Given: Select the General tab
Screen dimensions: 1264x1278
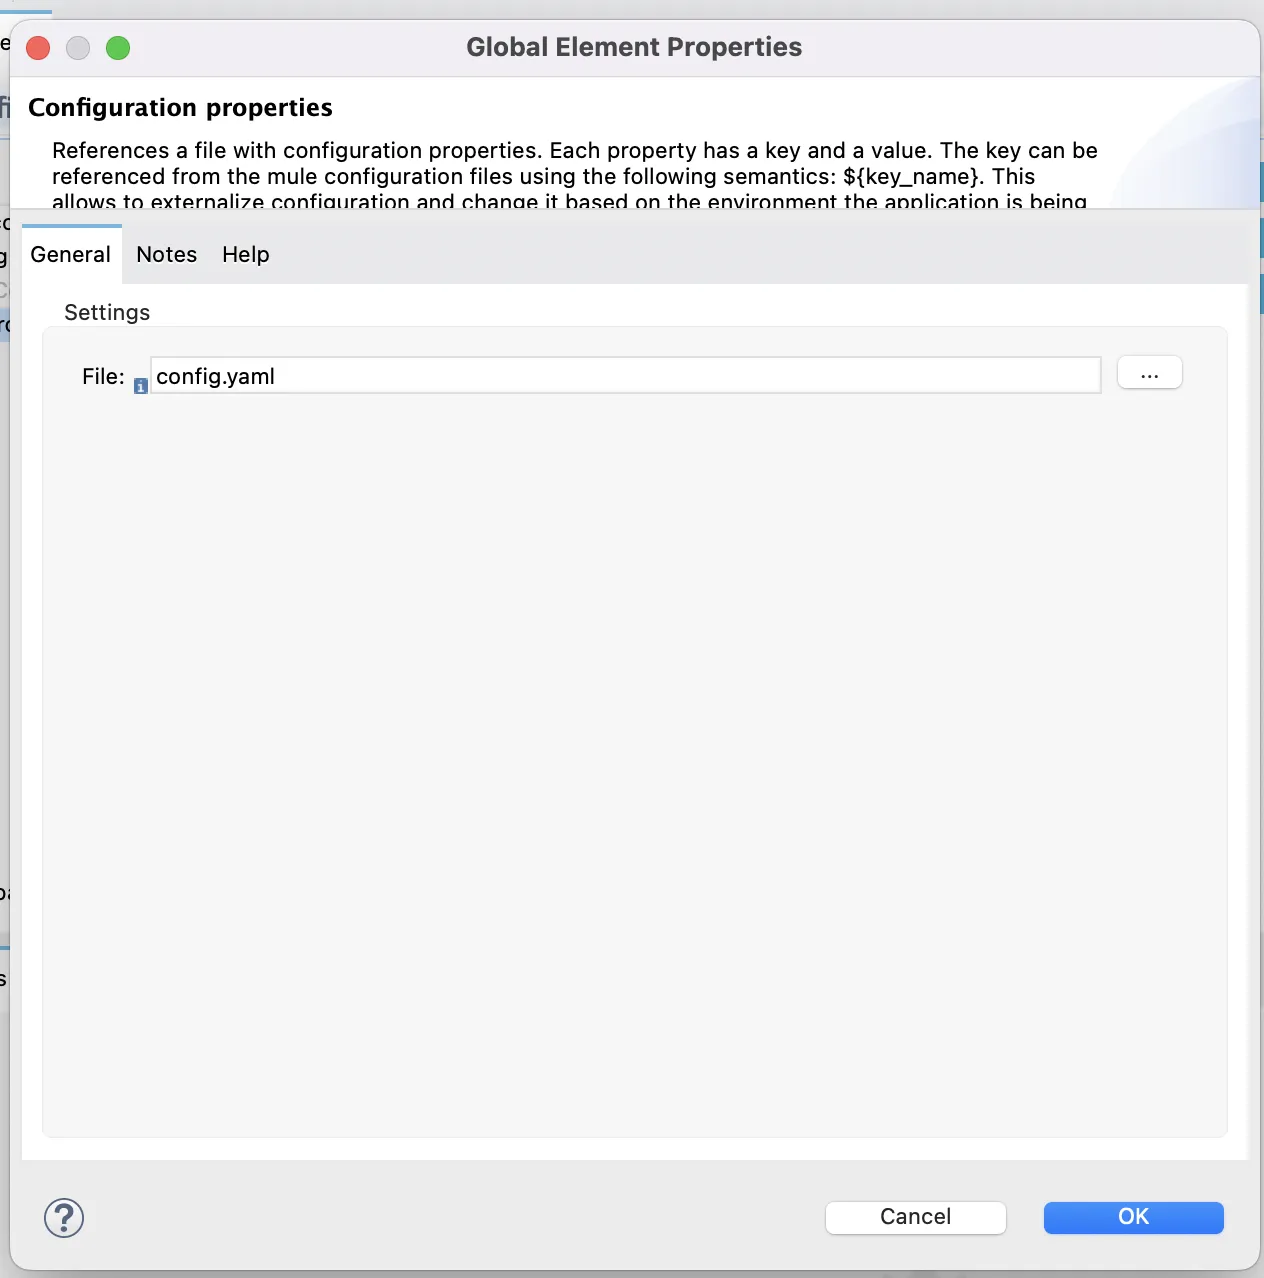Looking at the screenshot, I should pos(71,254).
